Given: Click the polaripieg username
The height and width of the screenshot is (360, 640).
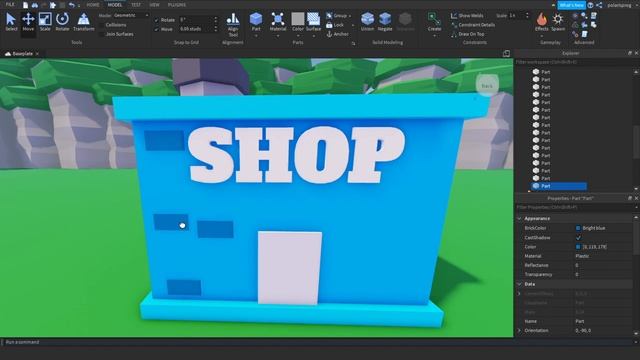Looking at the screenshot, I should 619,5.
